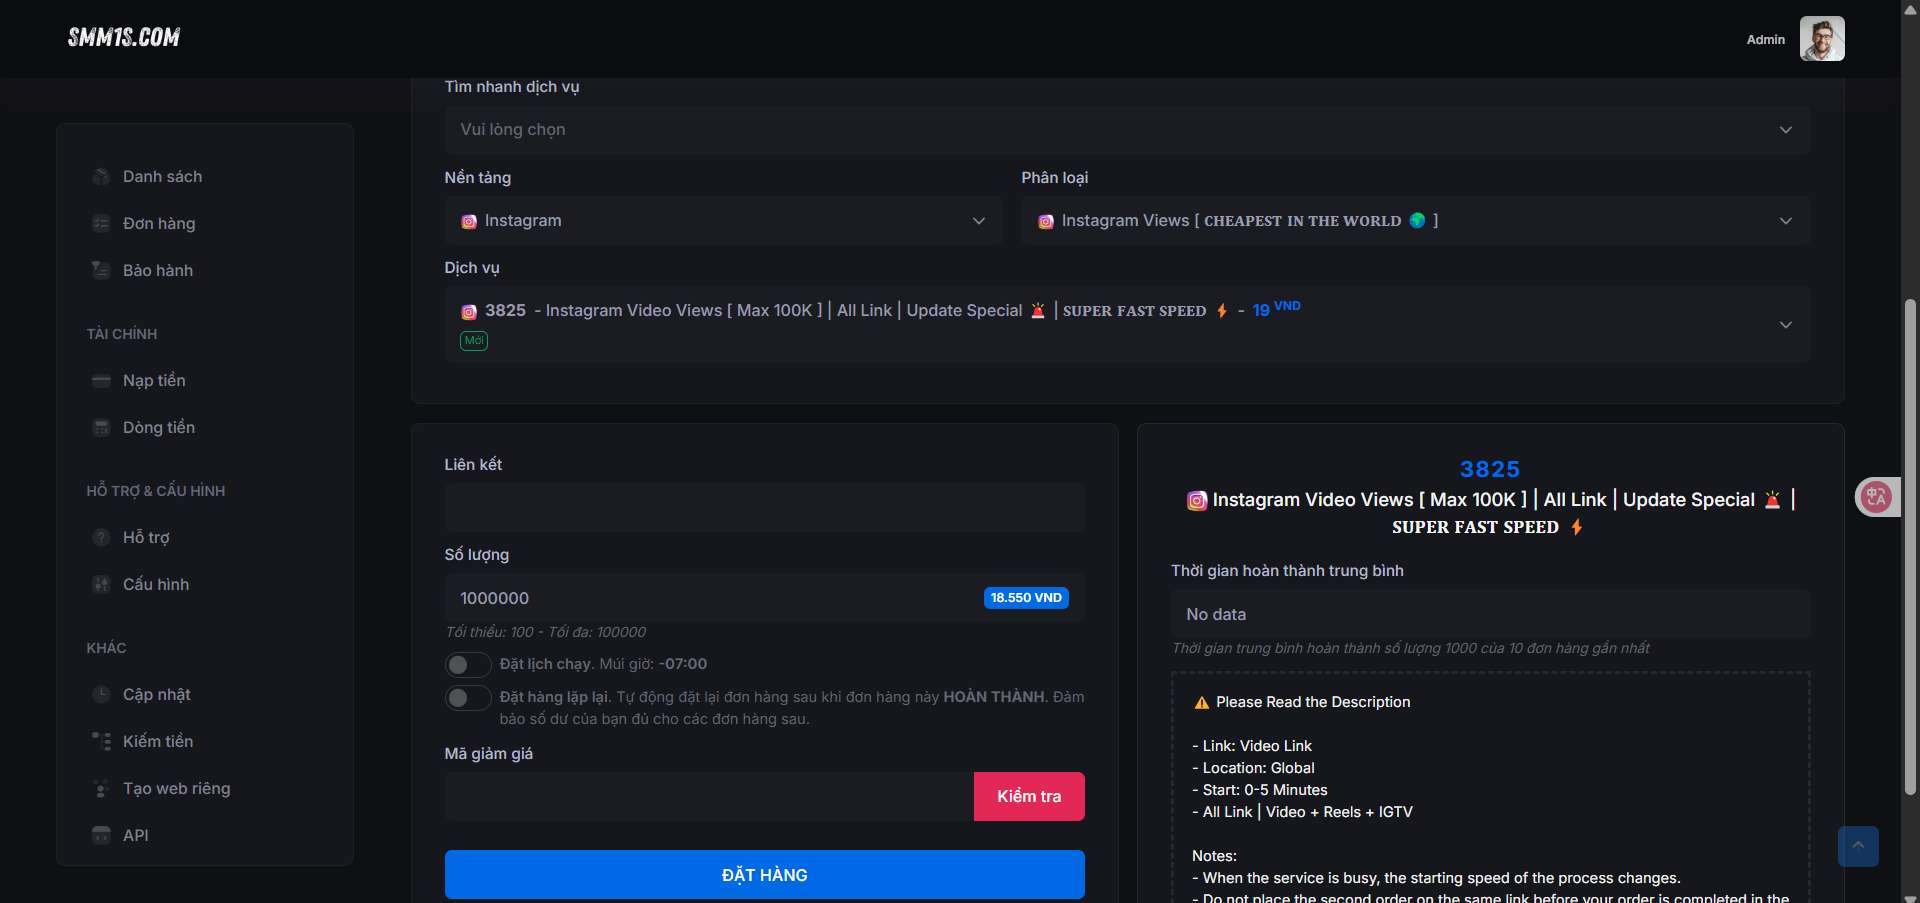Click the lightning bolt in Dịch vụ field
1920x903 pixels.
(x=1222, y=311)
